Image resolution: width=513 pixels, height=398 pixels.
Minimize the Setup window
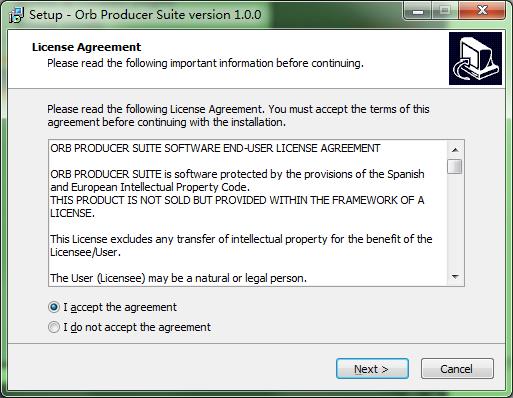[418, 12]
